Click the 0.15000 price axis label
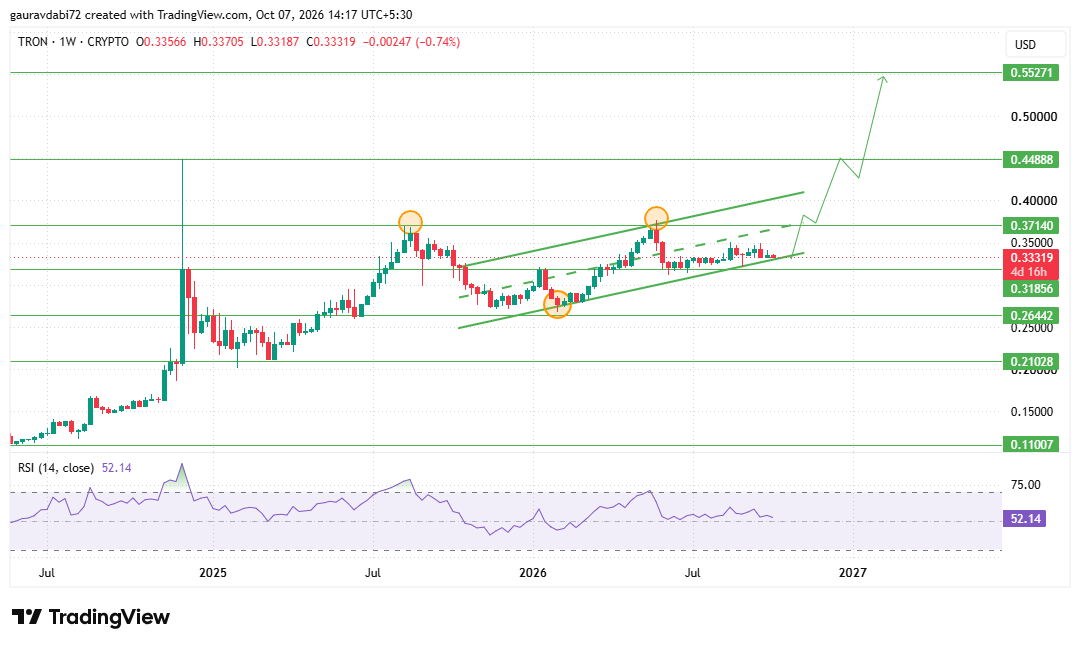 click(x=1034, y=412)
